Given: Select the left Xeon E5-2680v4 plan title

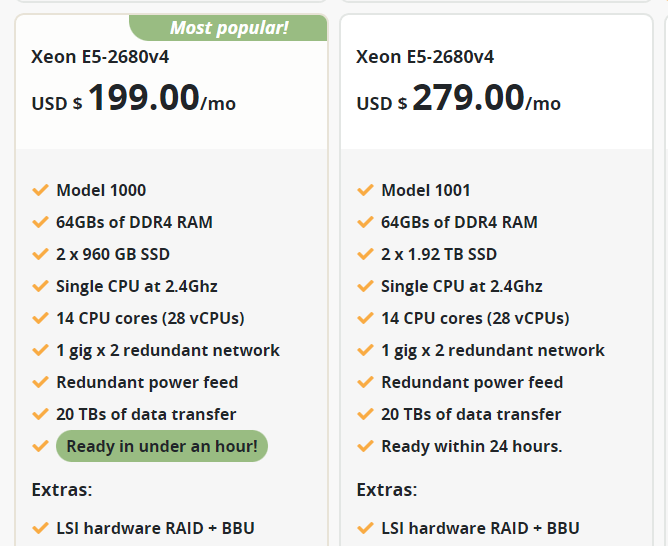Looking at the screenshot, I should pos(100,57).
